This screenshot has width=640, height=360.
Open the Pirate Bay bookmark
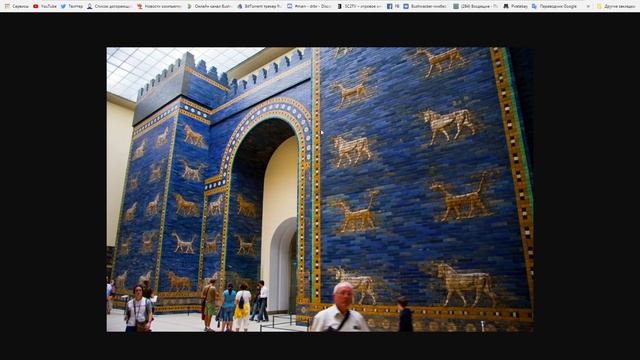[x=515, y=6]
